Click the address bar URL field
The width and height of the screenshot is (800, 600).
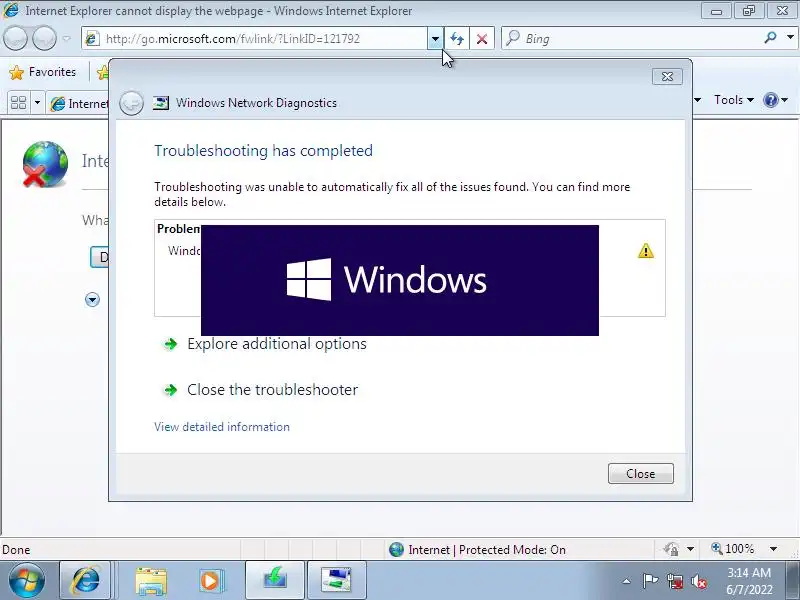[x=254, y=39]
